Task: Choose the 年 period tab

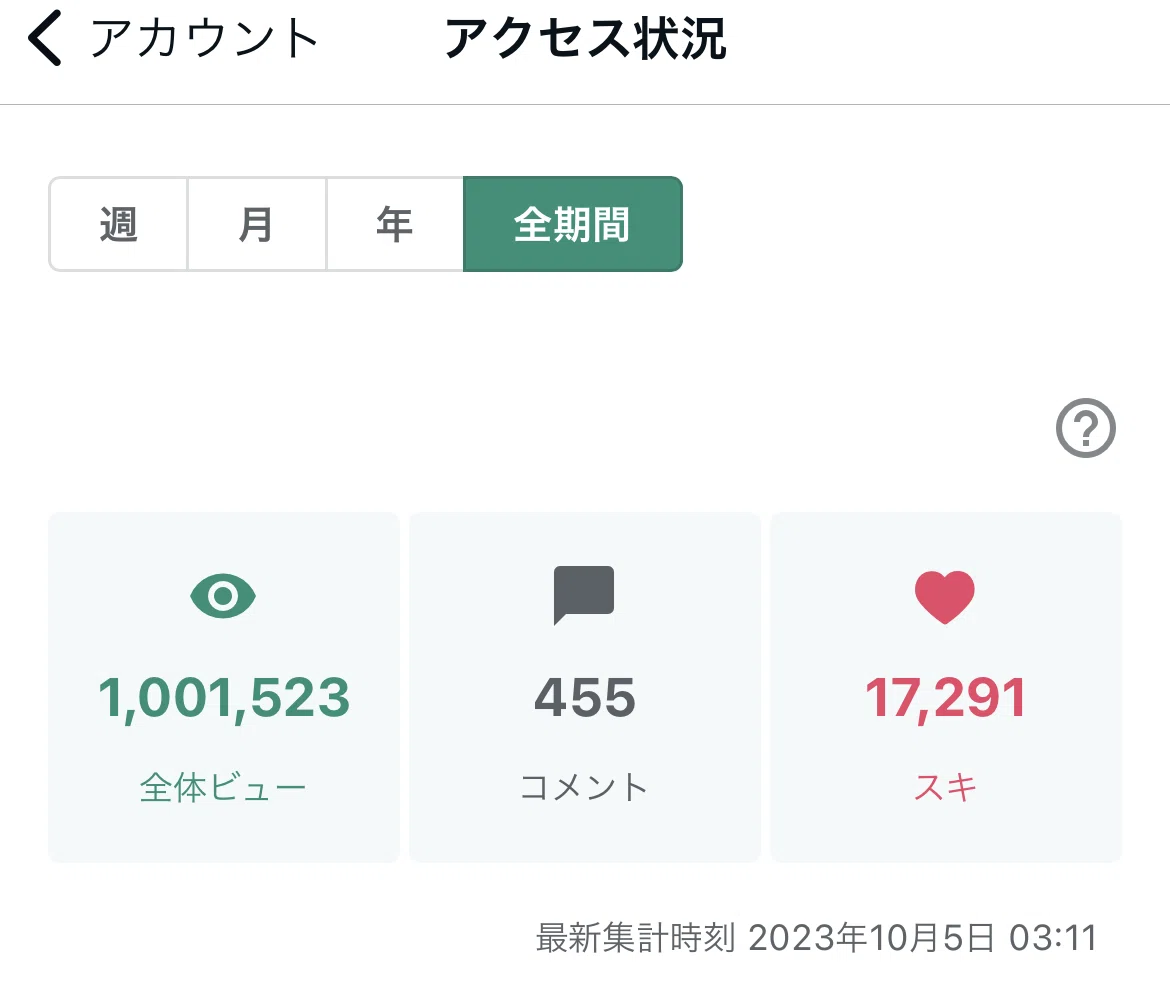Action: coord(395,225)
